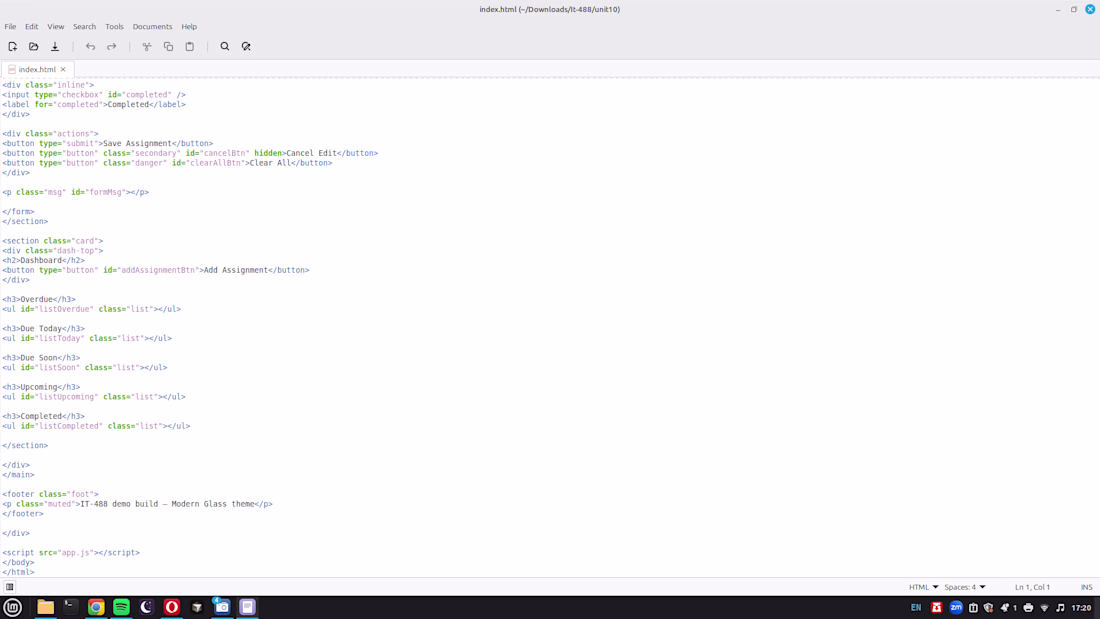Click the 'IT-488 demo build' paragraph line
The height and width of the screenshot is (619, 1100).
click(138, 504)
